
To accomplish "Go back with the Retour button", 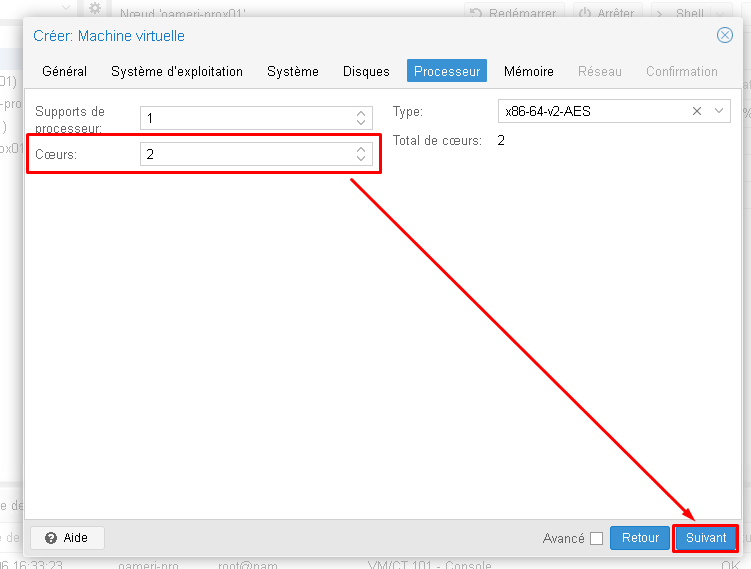I will (x=640, y=538).
